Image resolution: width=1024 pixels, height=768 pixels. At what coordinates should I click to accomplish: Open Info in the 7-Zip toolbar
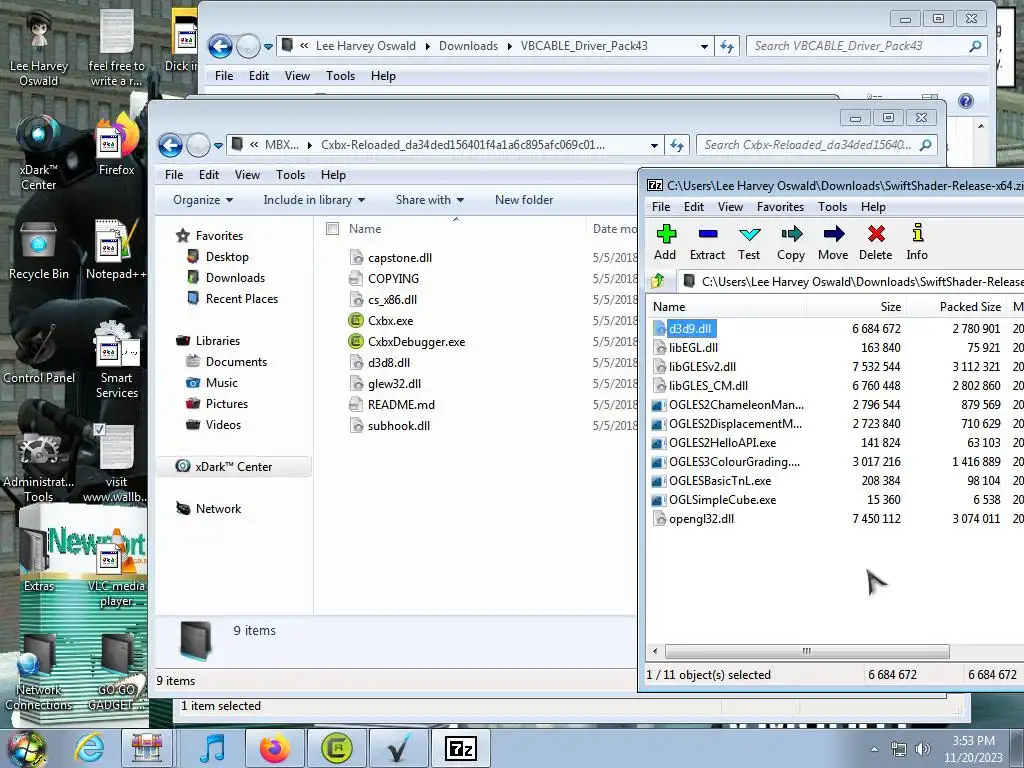(917, 242)
